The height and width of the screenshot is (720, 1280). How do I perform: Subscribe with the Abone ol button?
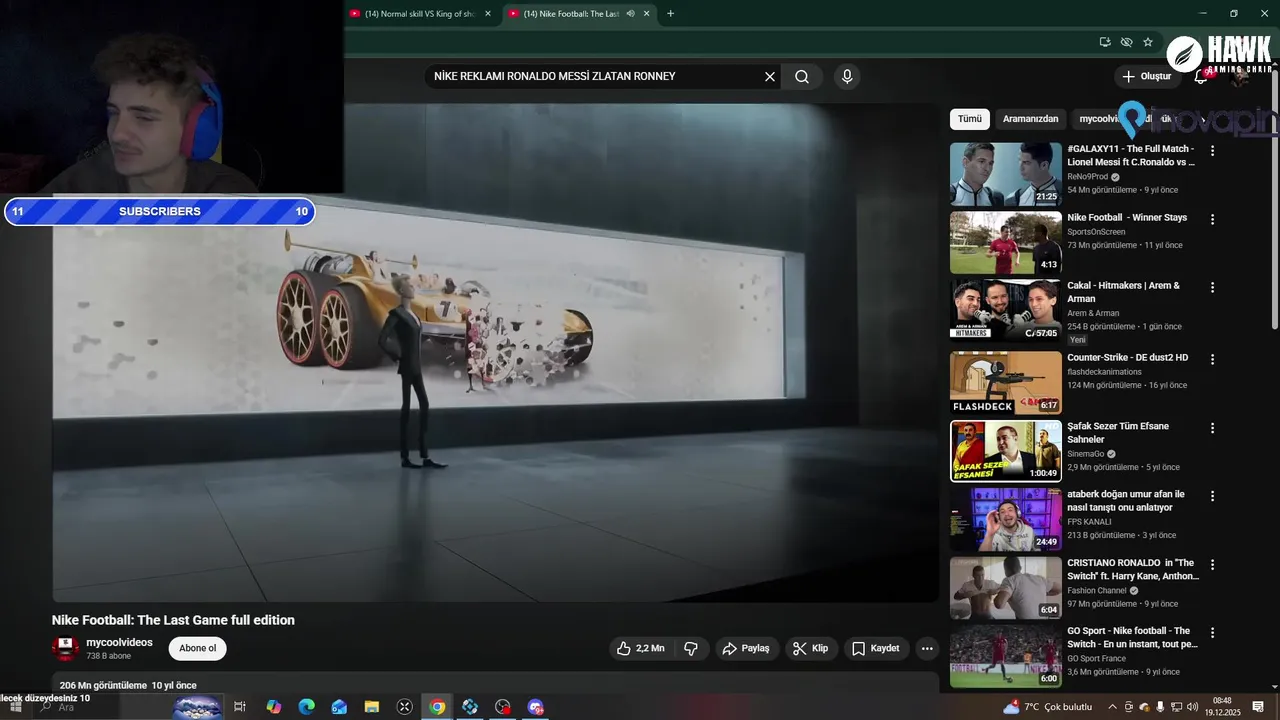197,649
